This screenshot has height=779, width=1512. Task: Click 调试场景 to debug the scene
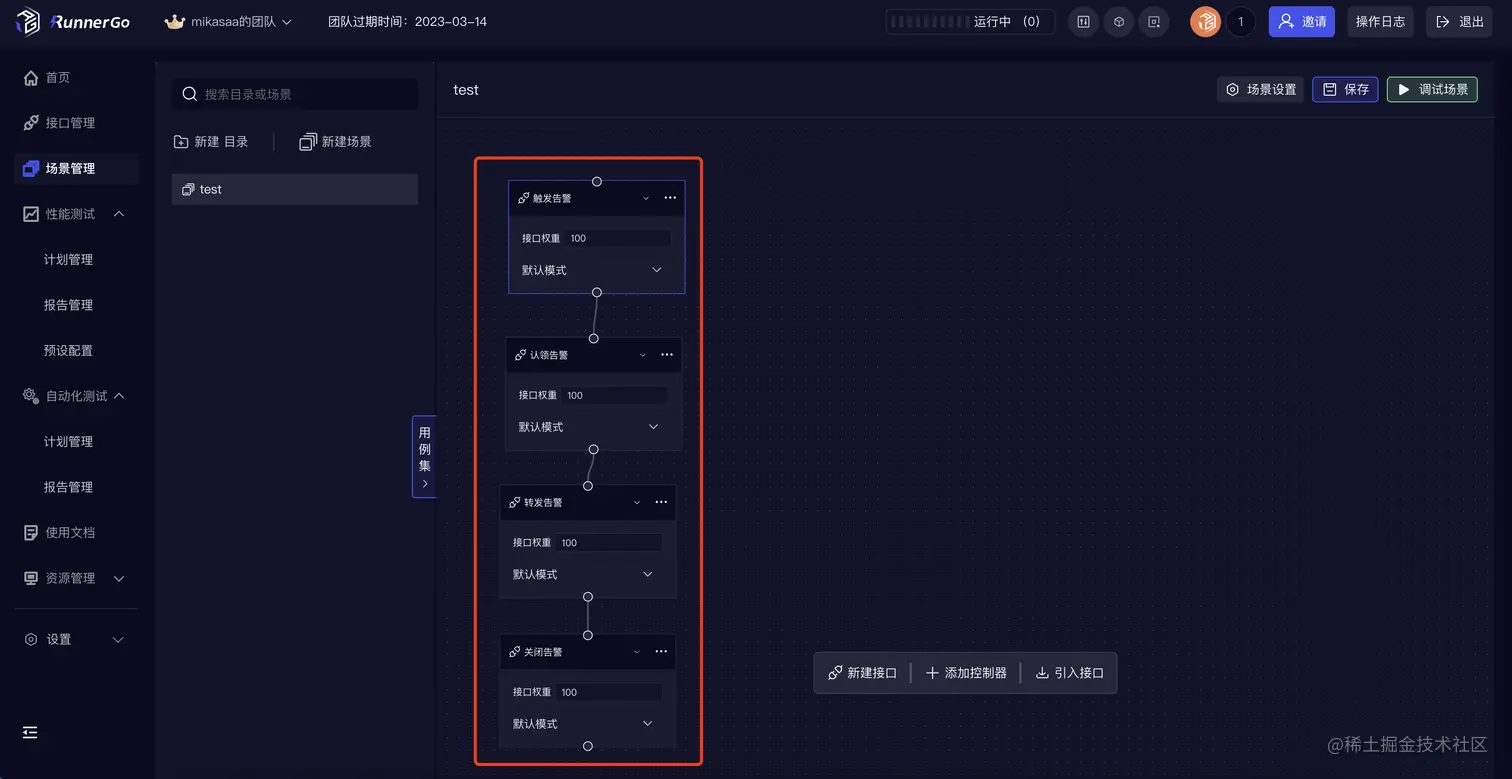click(1432, 89)
